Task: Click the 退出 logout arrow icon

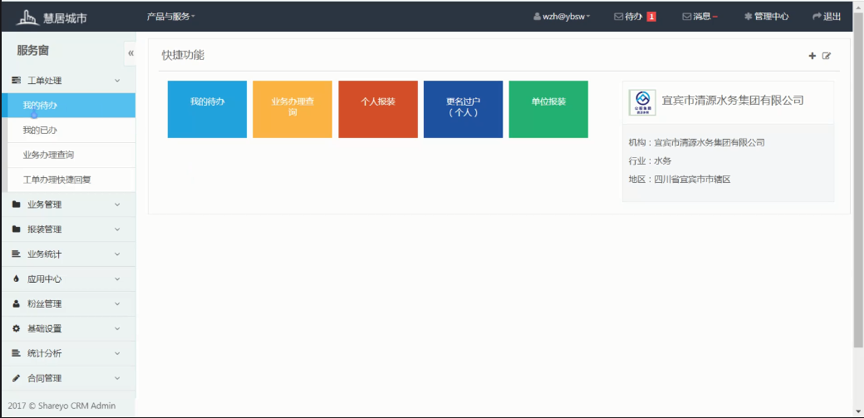Action: click(x=817, y=17)
